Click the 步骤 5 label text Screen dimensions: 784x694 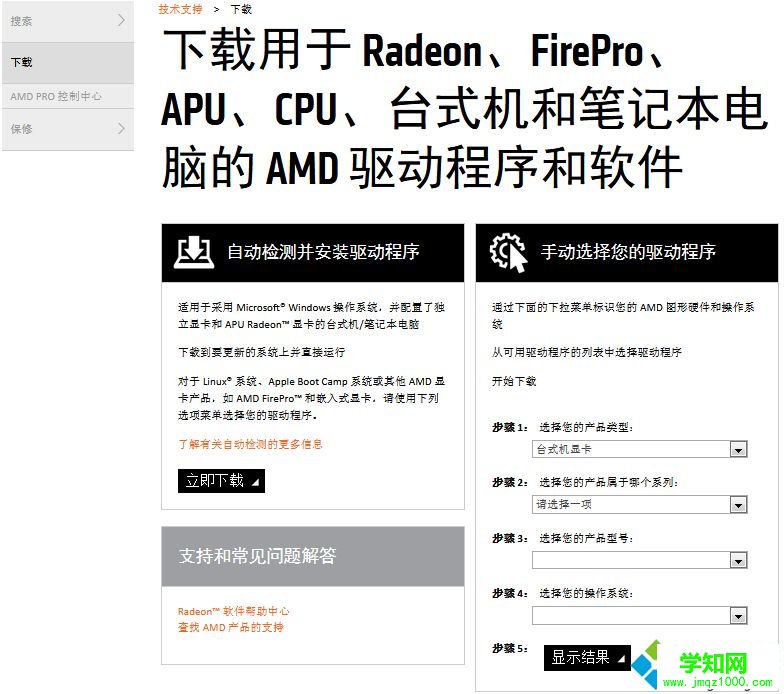point(510,648)
